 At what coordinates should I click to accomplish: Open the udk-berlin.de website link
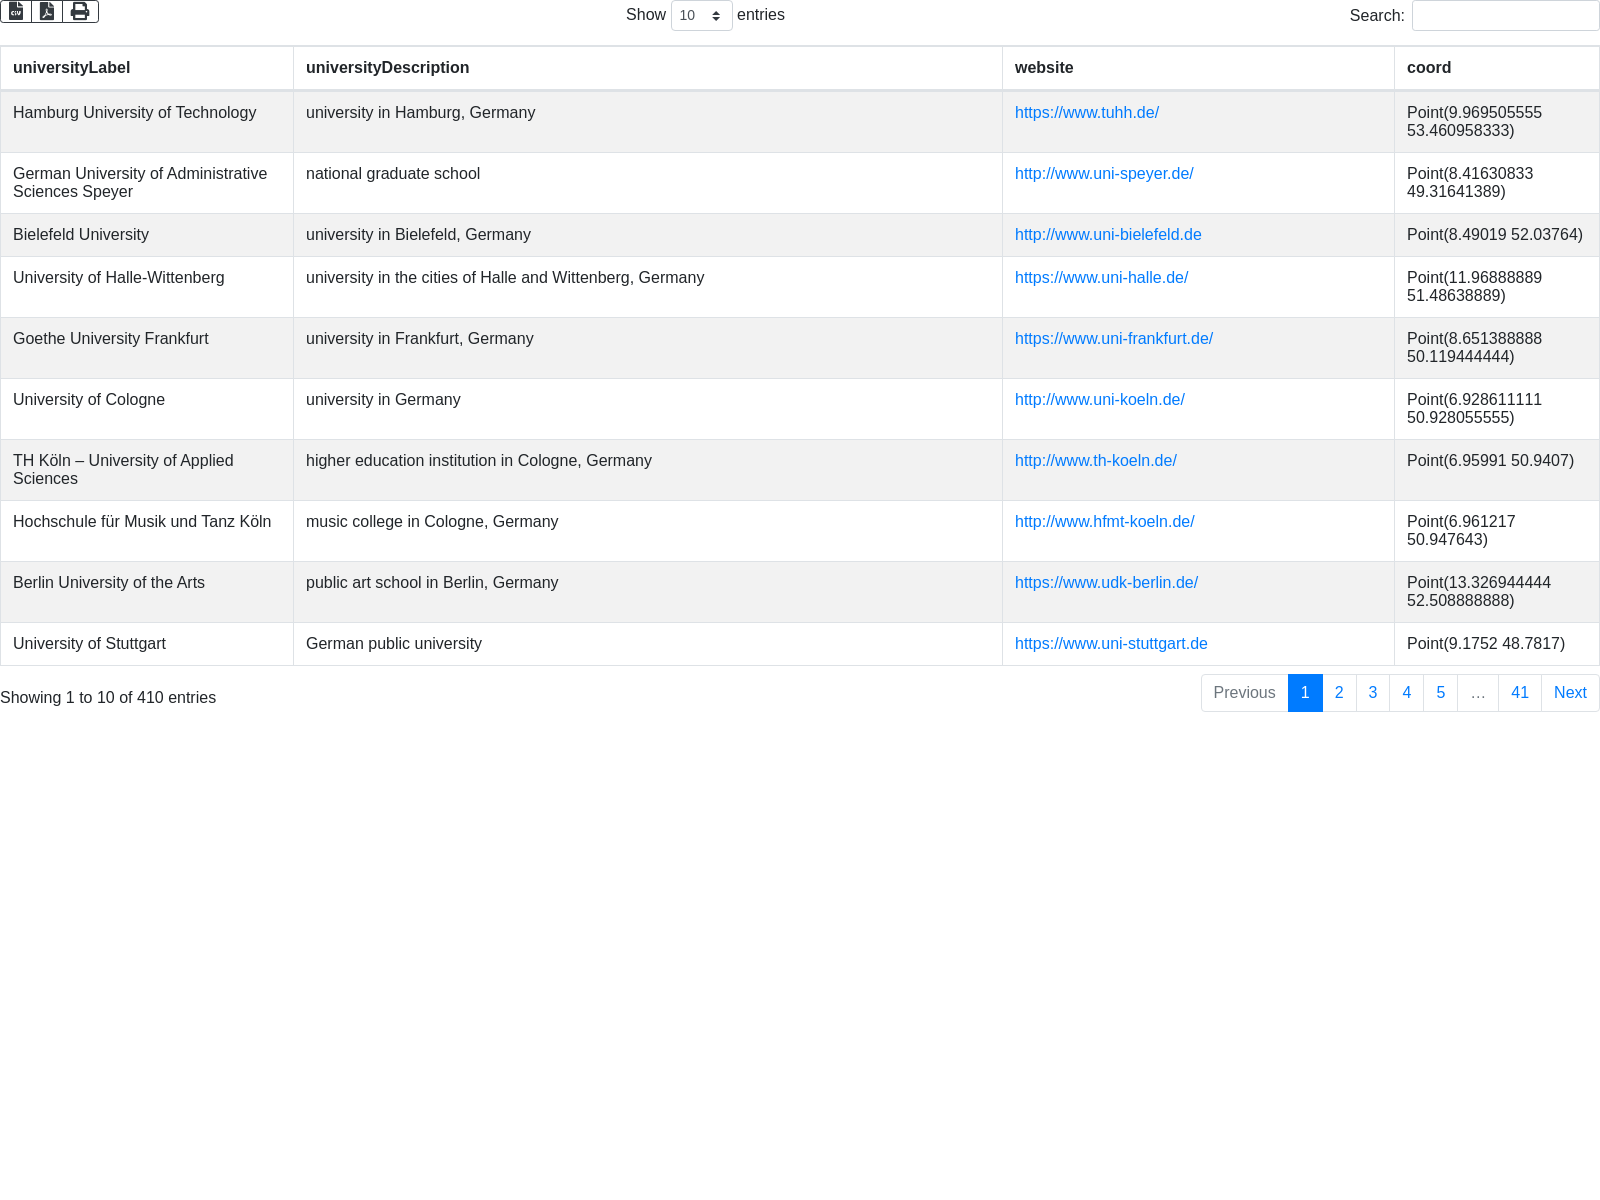coord(1106,583)
